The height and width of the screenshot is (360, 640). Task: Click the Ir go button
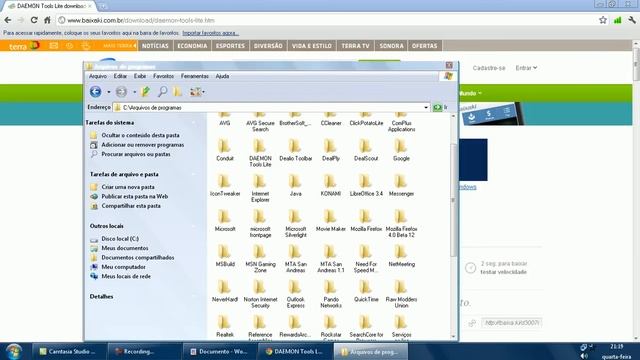(x=440, y=107)
